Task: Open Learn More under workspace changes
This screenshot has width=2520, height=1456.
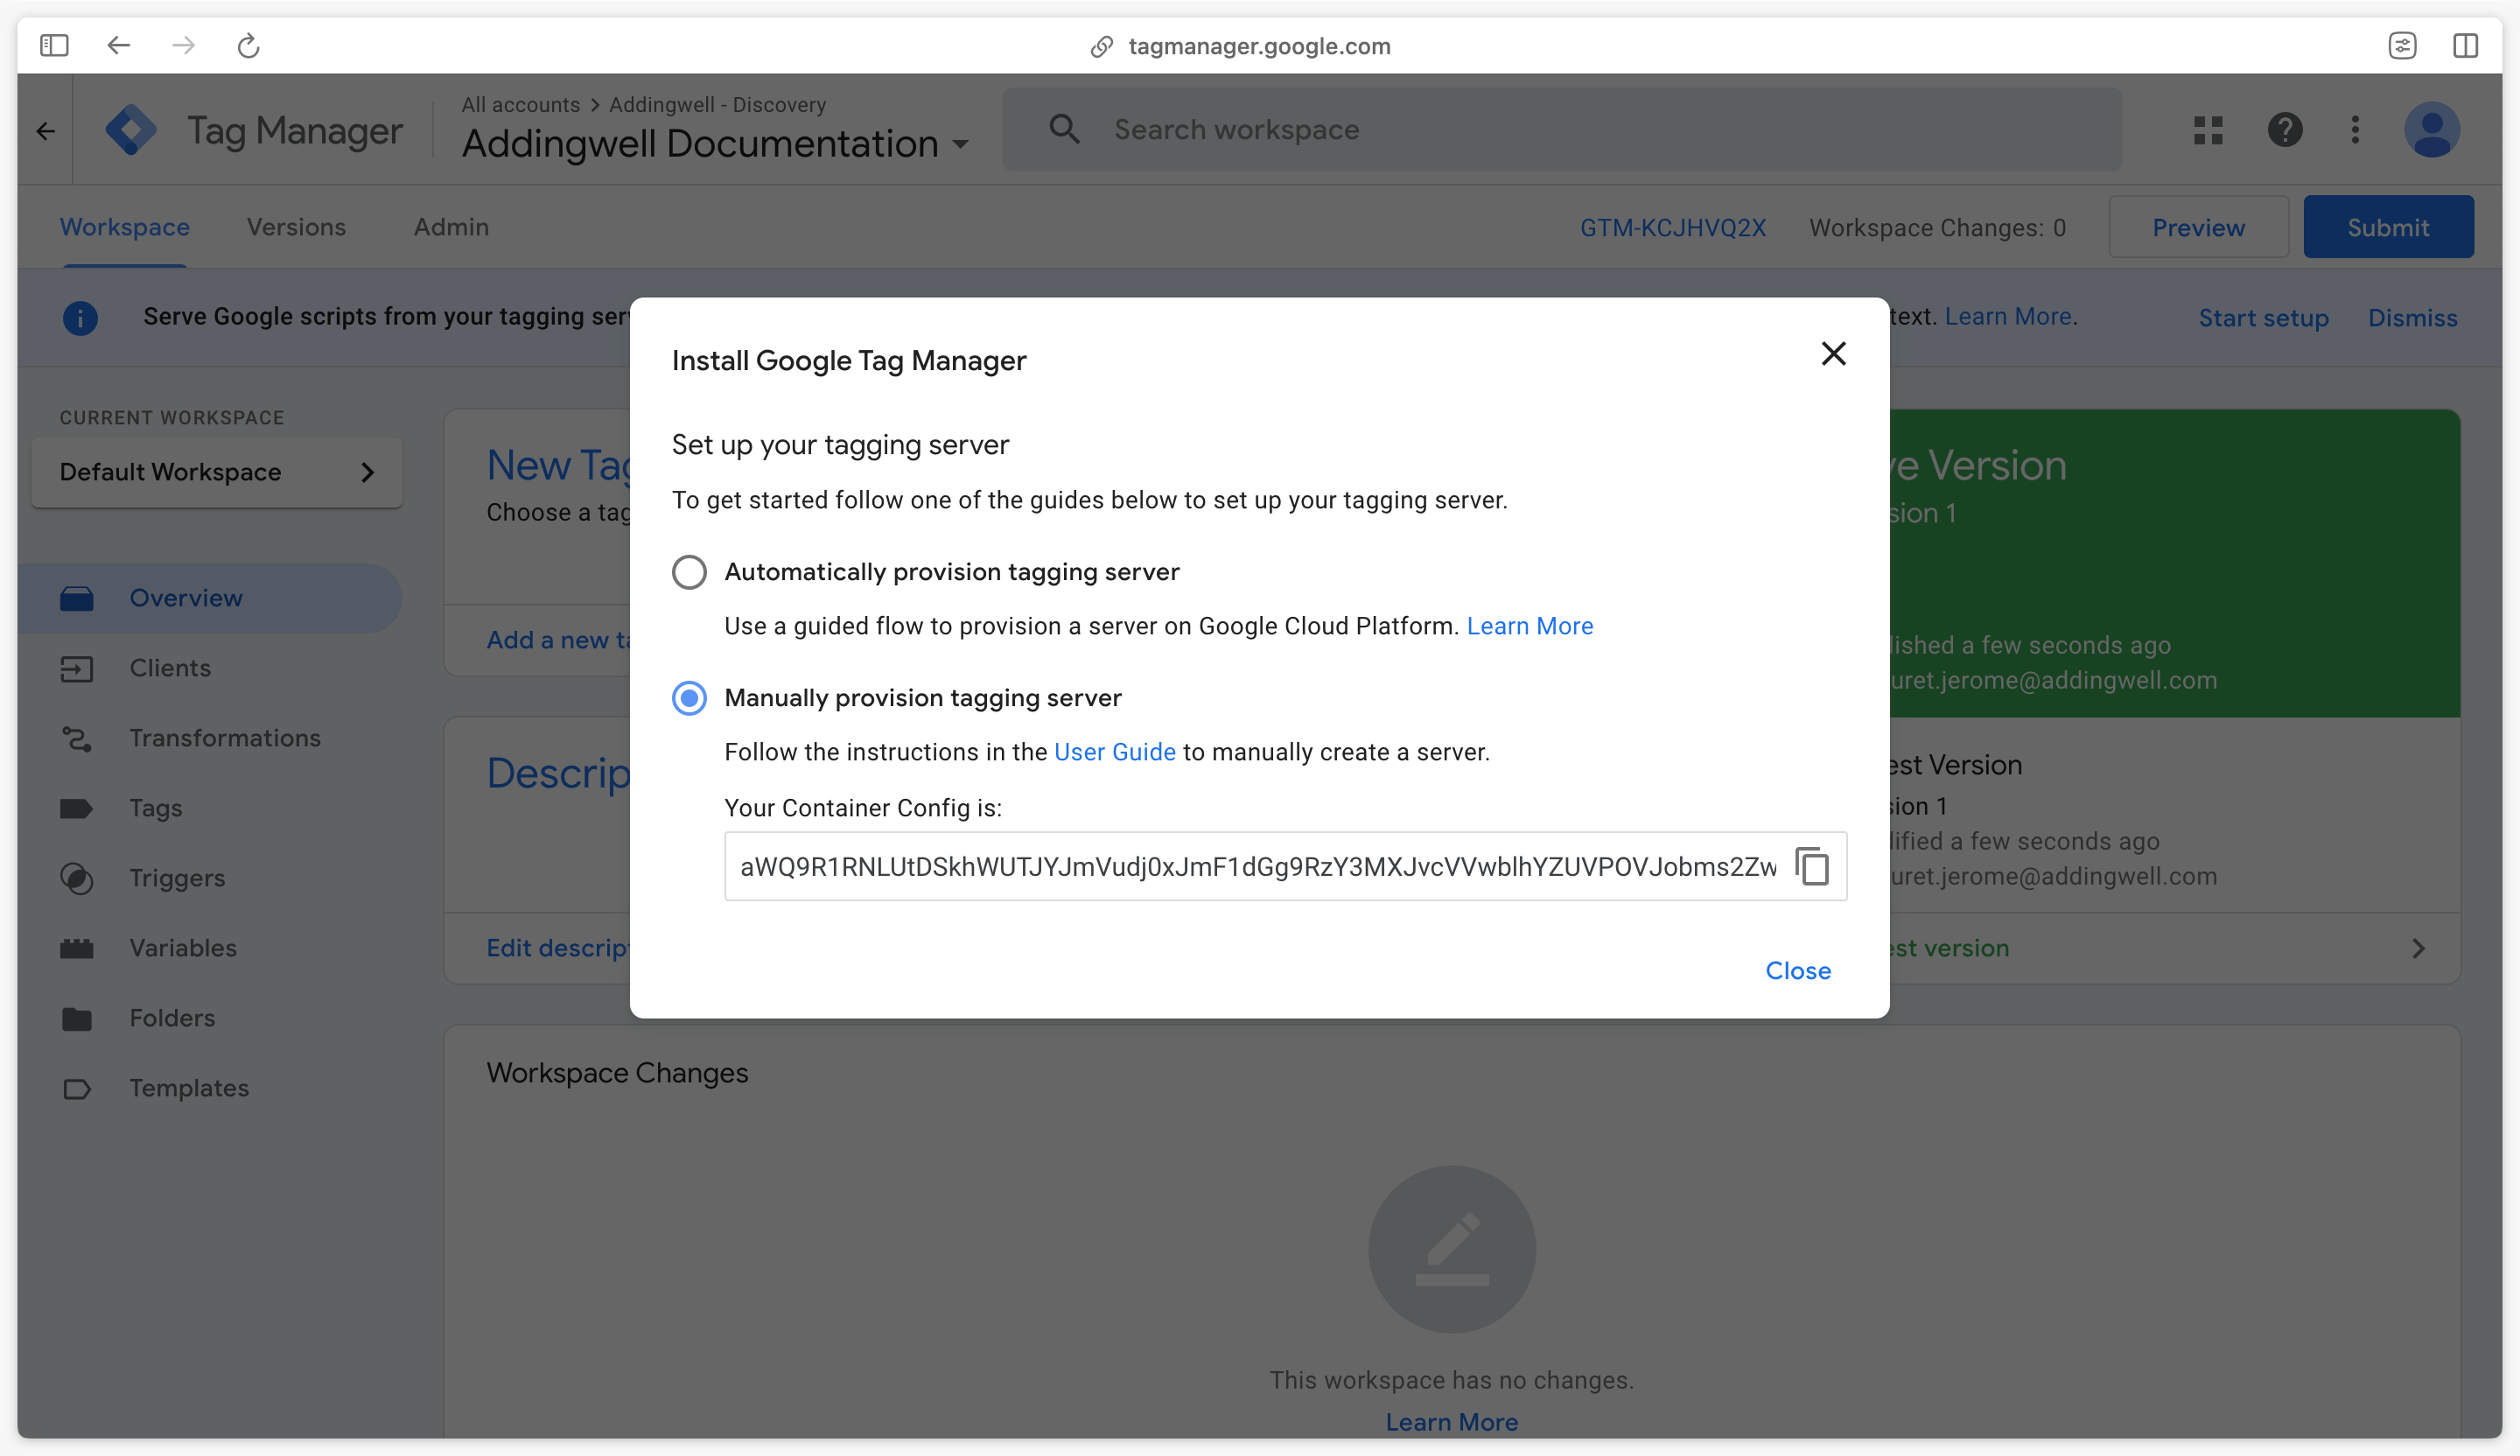Action: [1451, 1421]
